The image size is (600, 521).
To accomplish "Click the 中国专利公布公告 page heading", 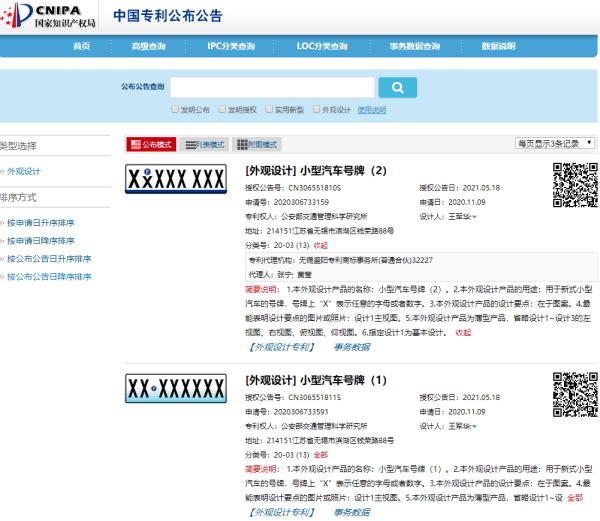I will coord(168,16).
